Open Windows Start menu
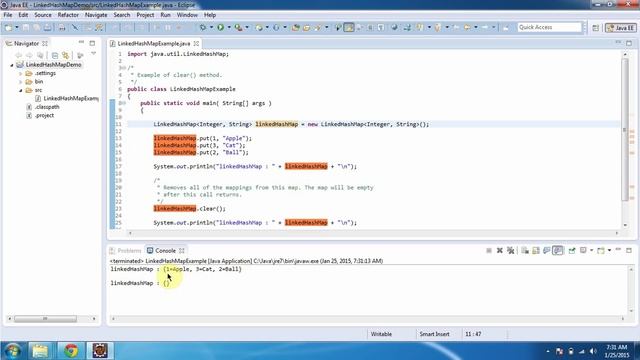 (13, 351)
